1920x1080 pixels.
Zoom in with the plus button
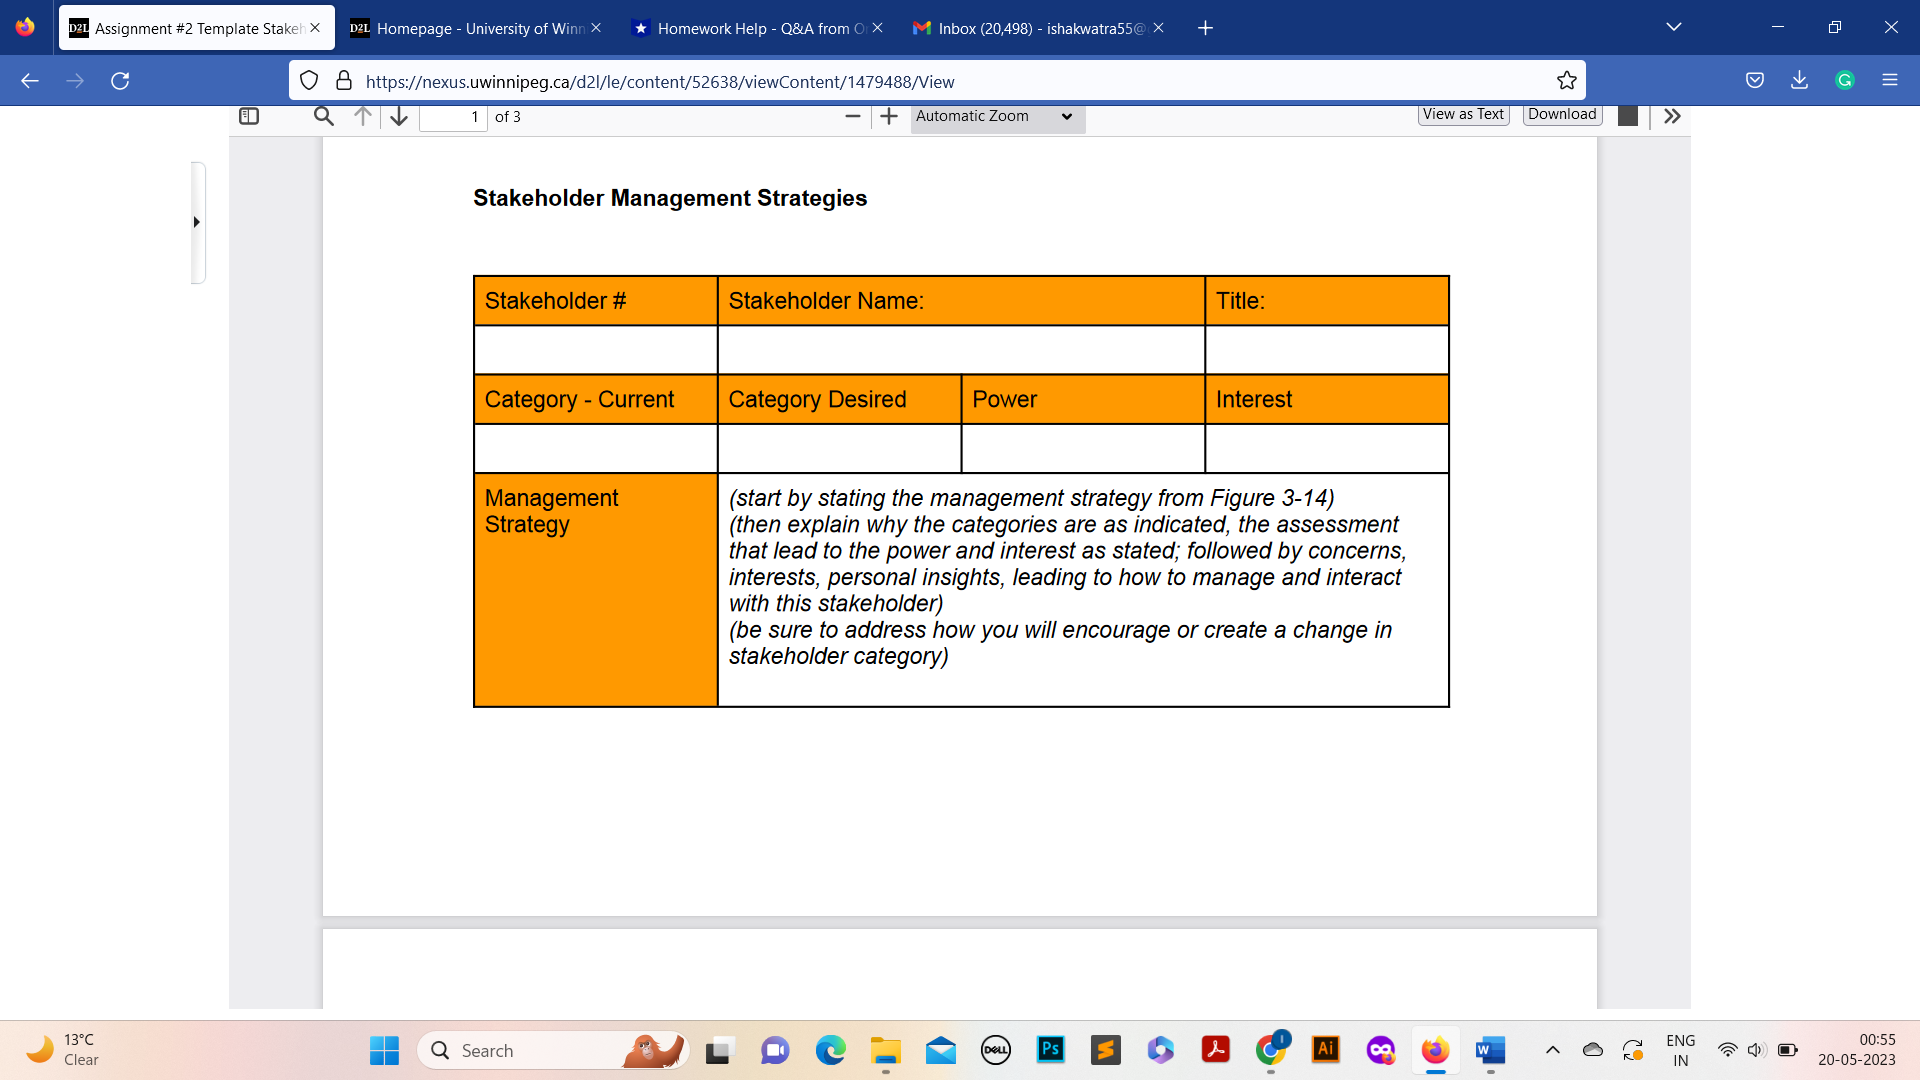(x=889, y=116)
